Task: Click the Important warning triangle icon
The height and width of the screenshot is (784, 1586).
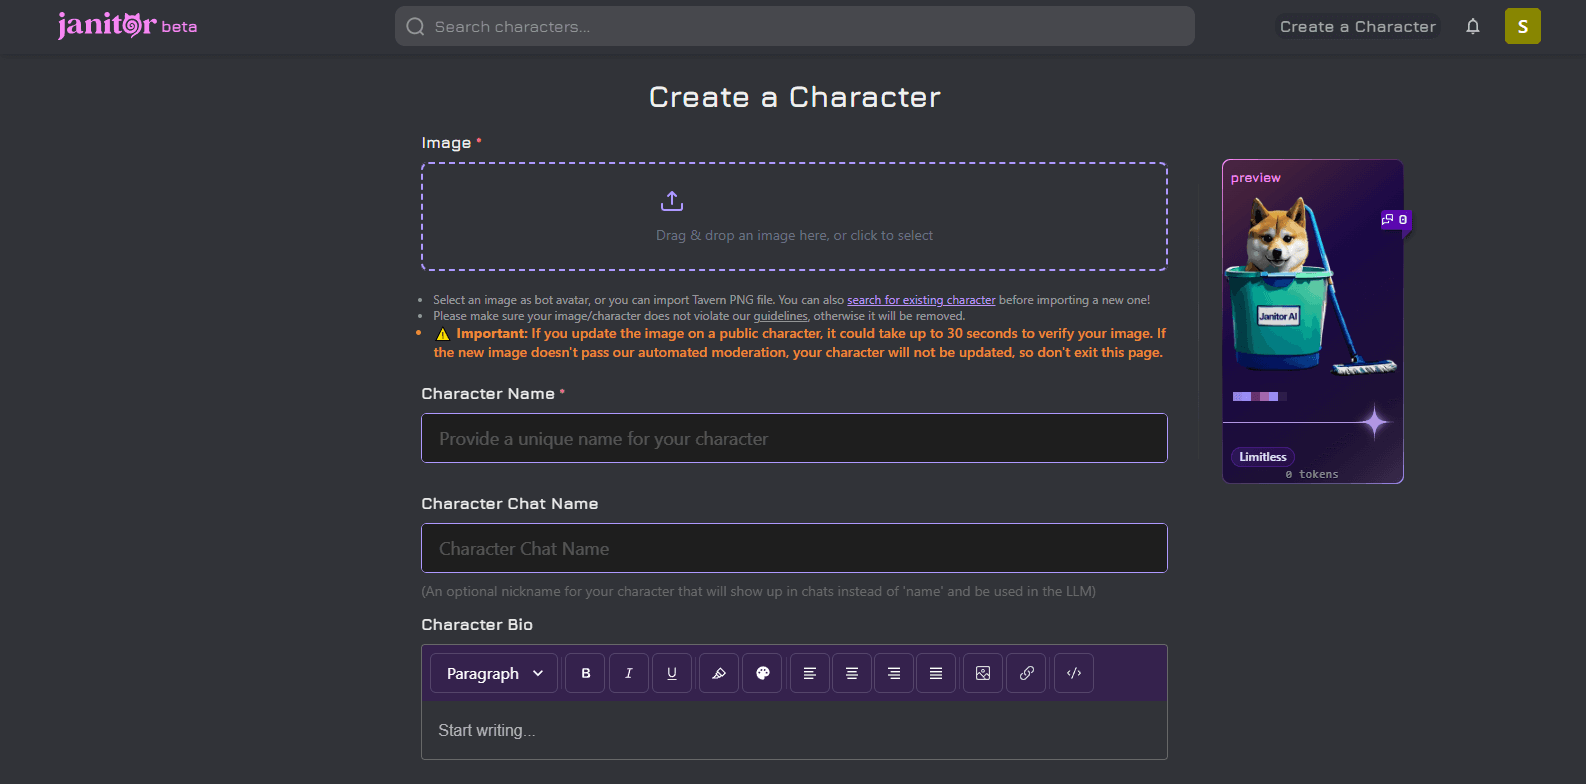Action: 443,334
